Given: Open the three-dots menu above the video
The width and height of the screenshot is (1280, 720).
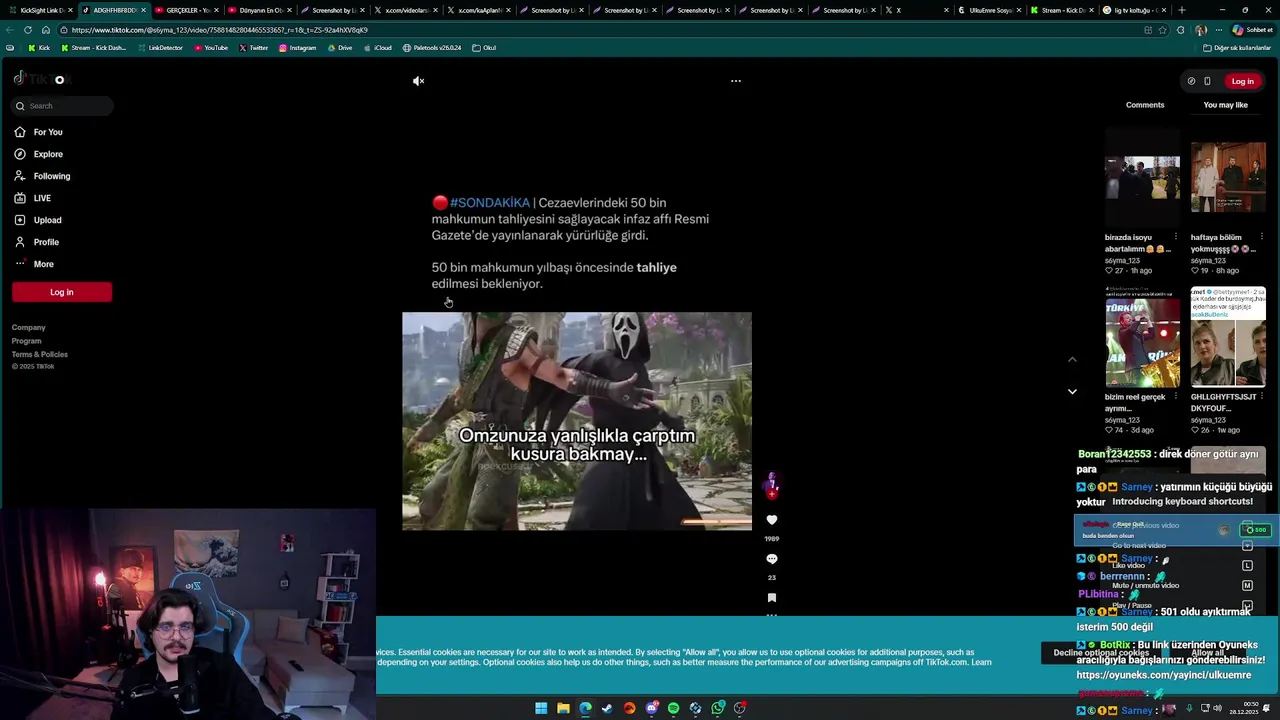Looking at the screenshot, I should point(736,81).
